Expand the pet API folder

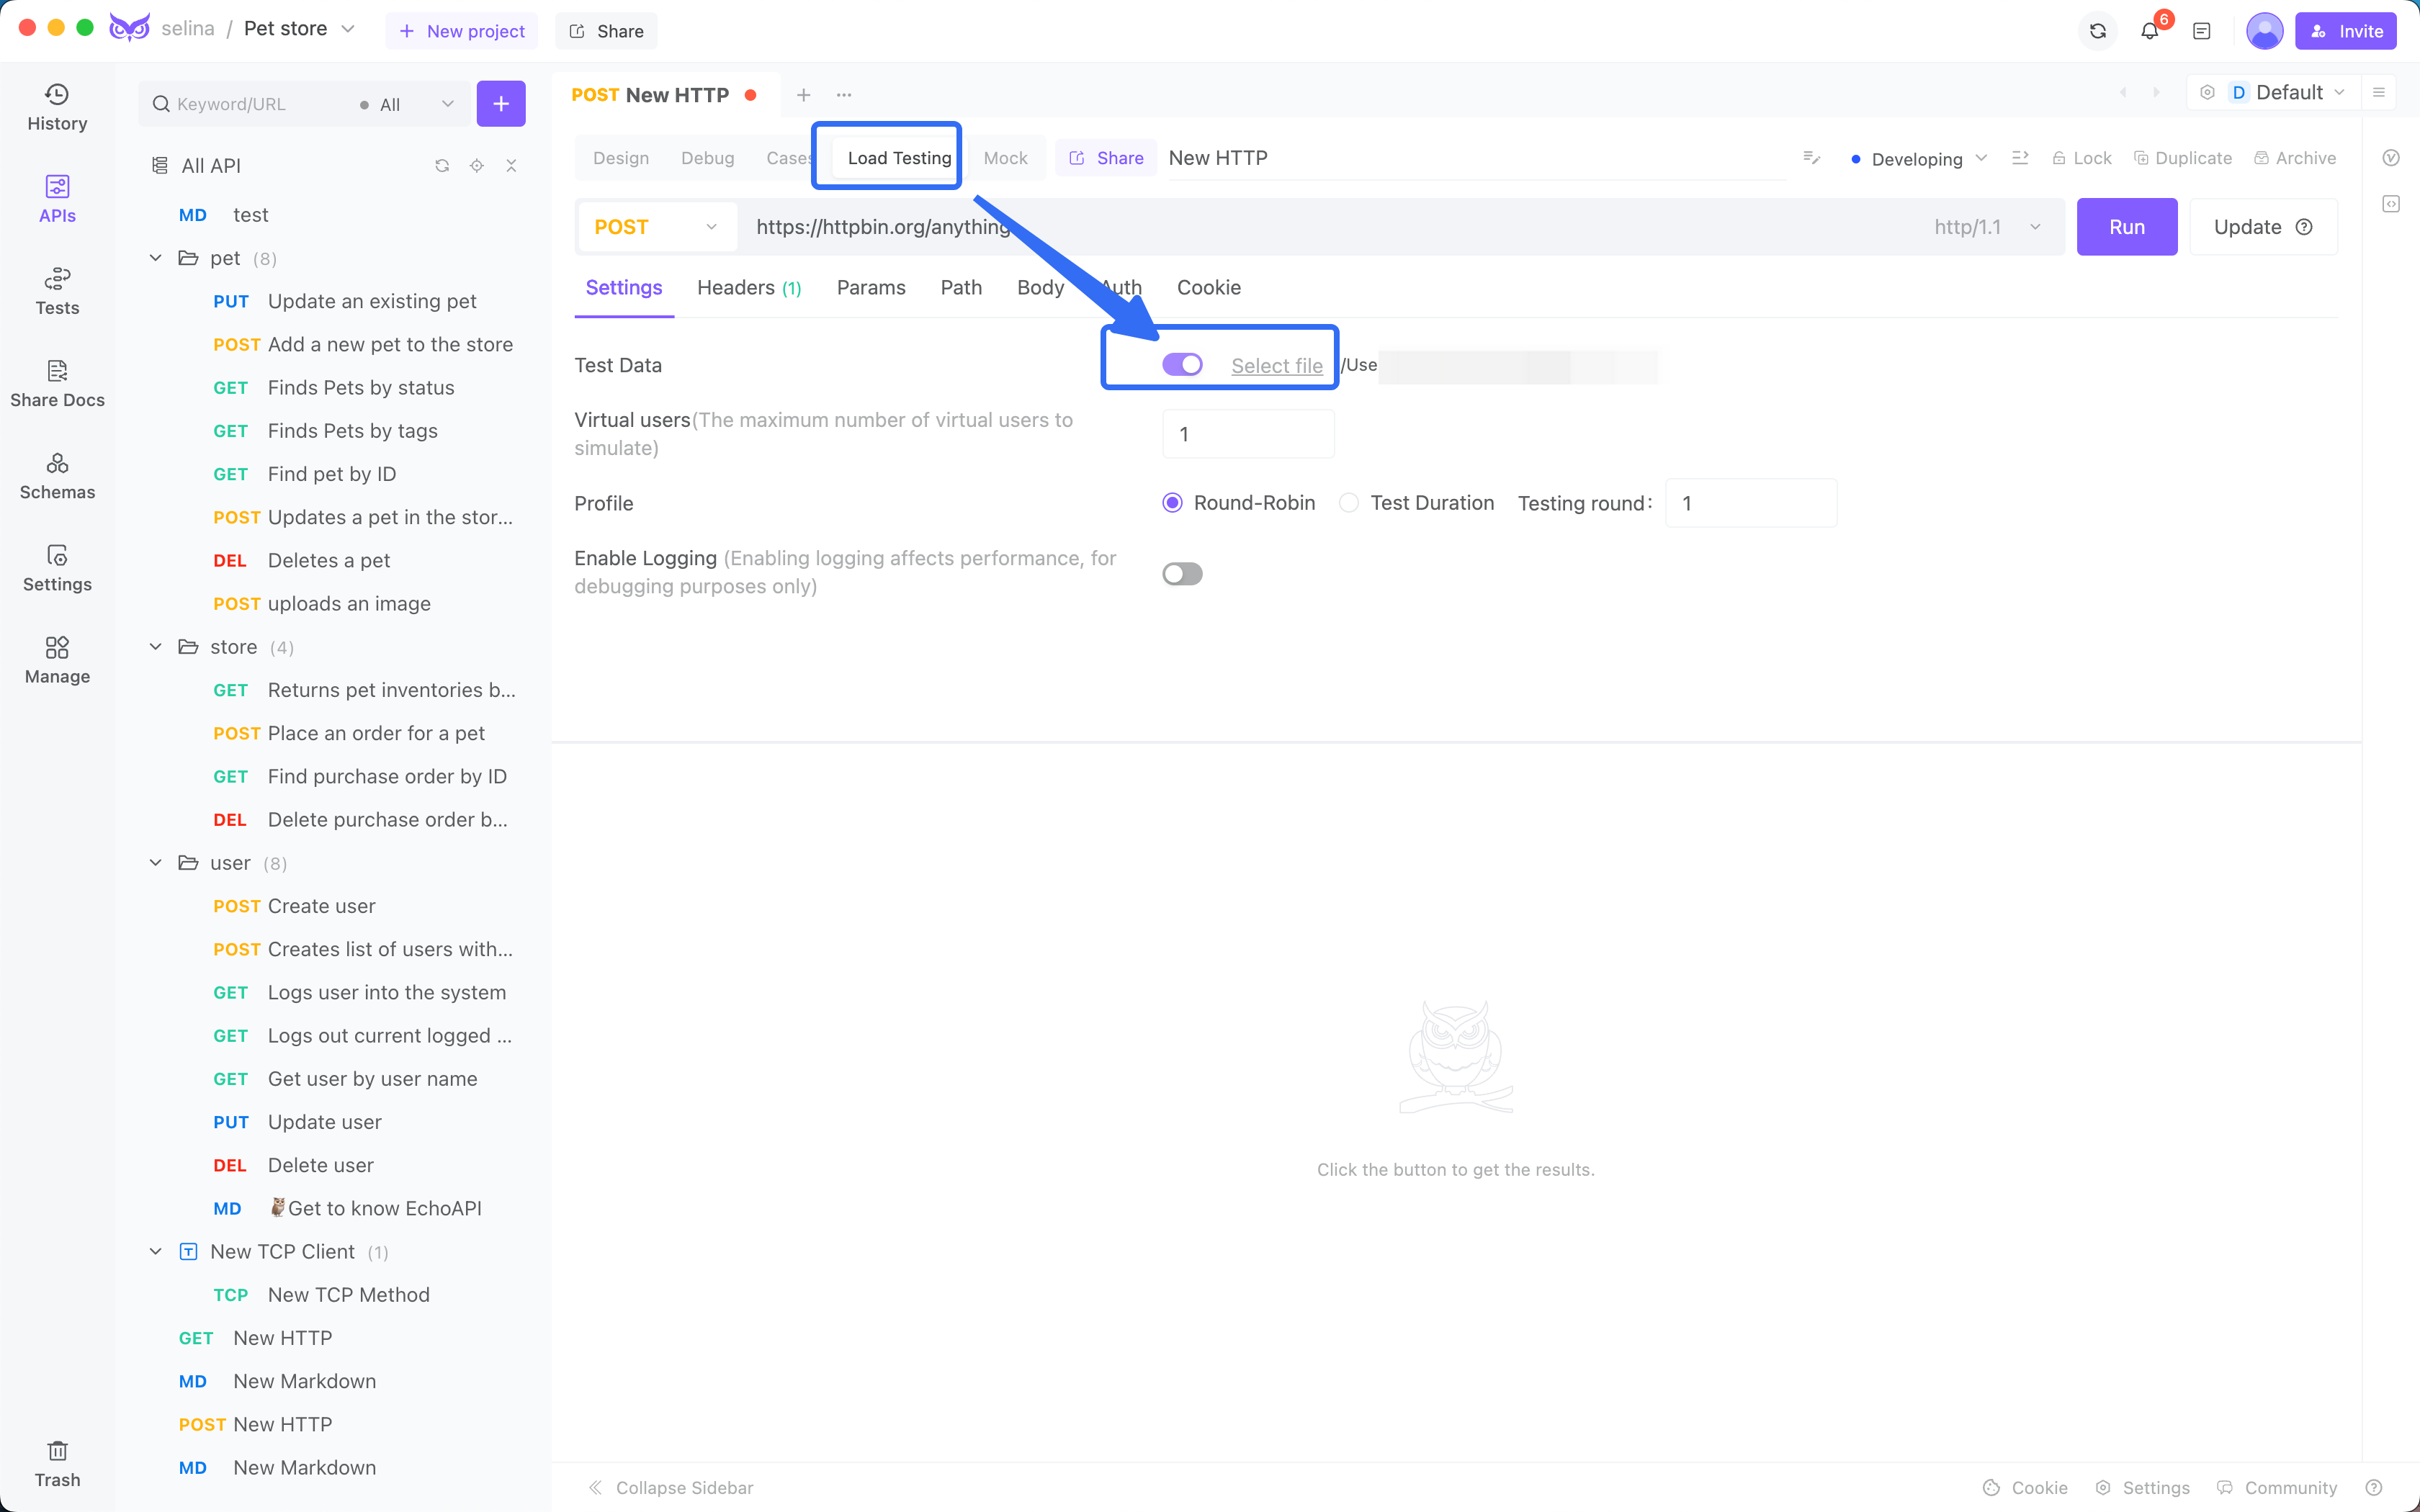point(158,258)
